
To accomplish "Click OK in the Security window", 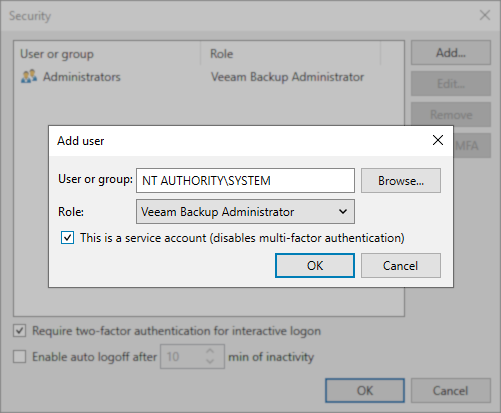I will click(x=365, y=390).
